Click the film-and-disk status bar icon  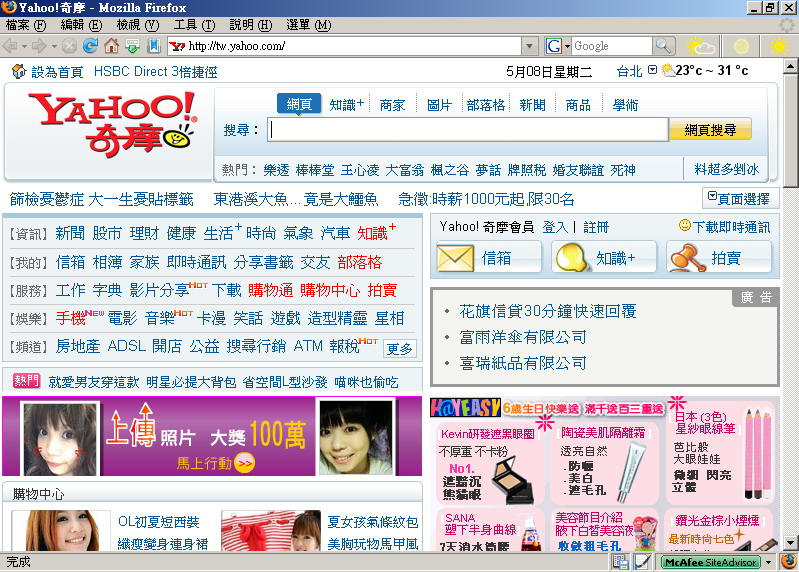pos(621,562)
